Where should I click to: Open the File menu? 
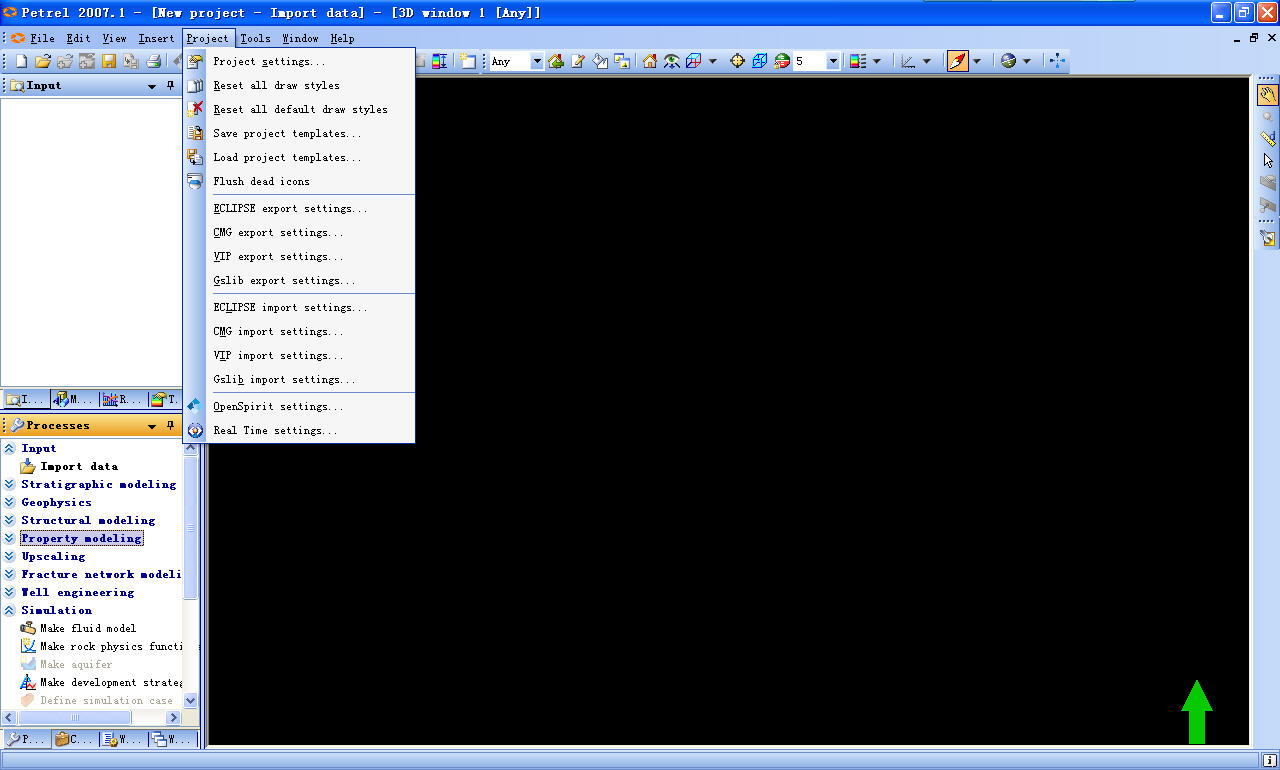pyautogui.click(x=42, y=39)
